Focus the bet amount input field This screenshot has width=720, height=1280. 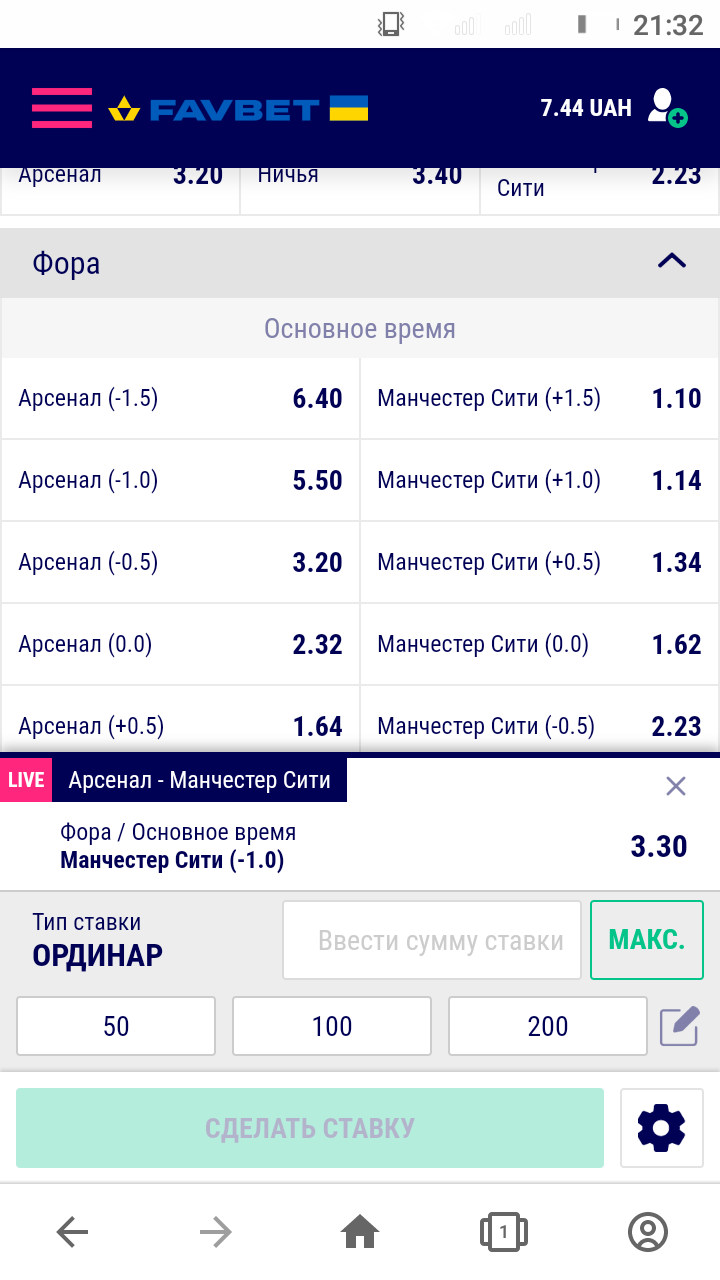[x=432, y=940]
